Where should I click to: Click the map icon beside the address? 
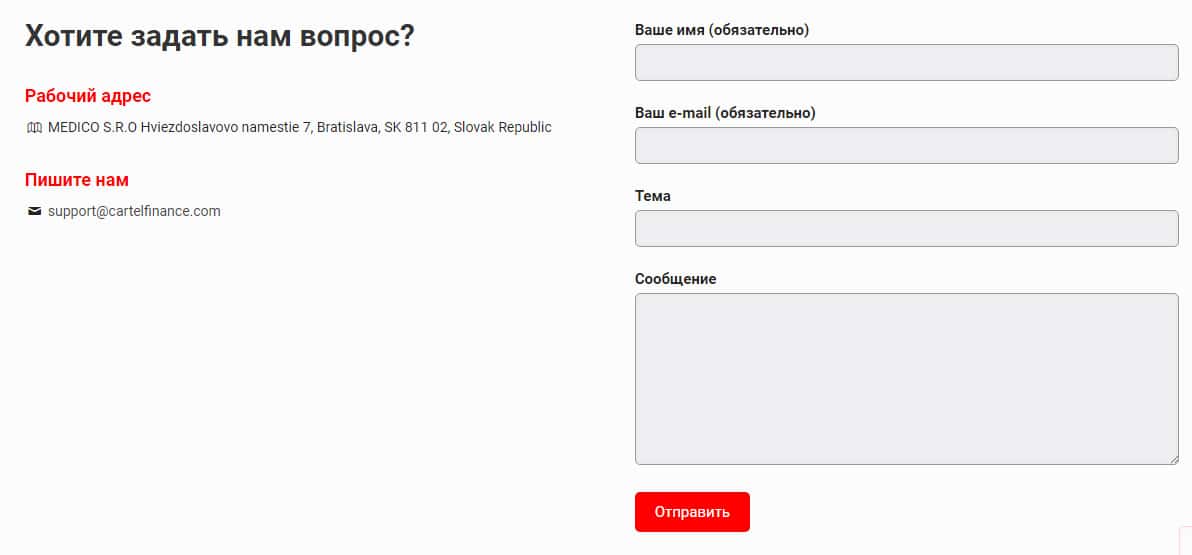[x=35, y=128]
